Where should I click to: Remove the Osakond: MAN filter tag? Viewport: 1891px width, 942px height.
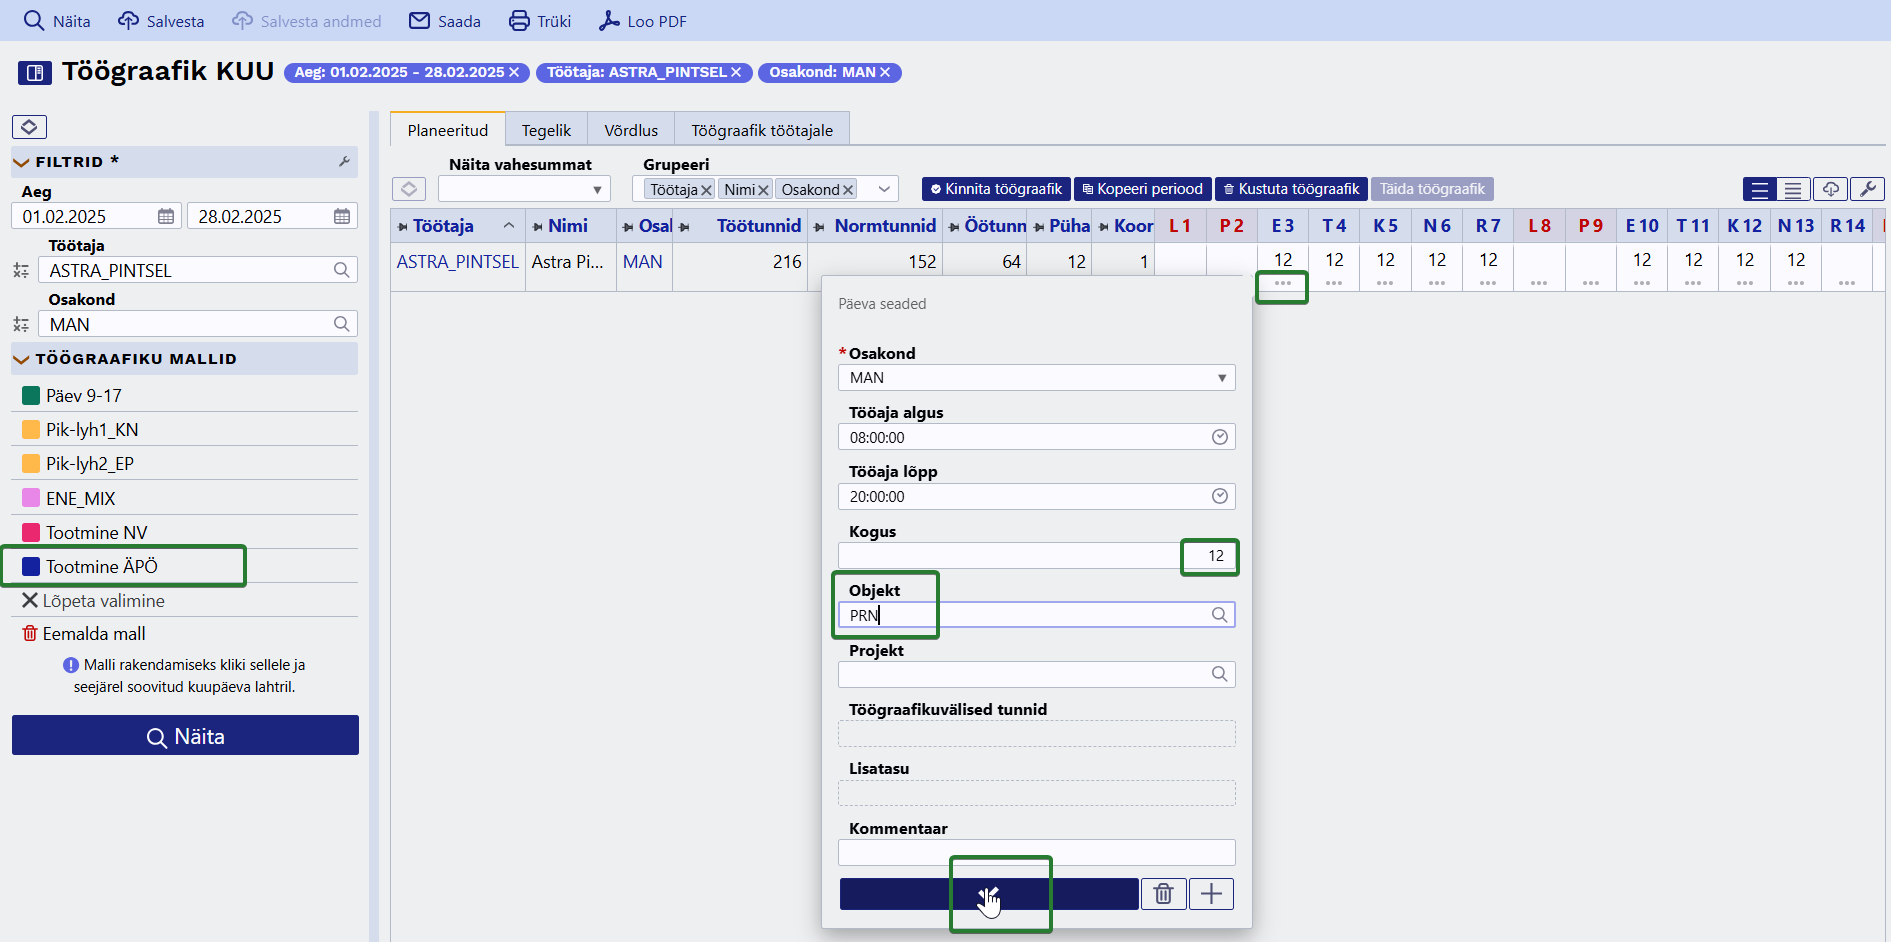[885, 72]
